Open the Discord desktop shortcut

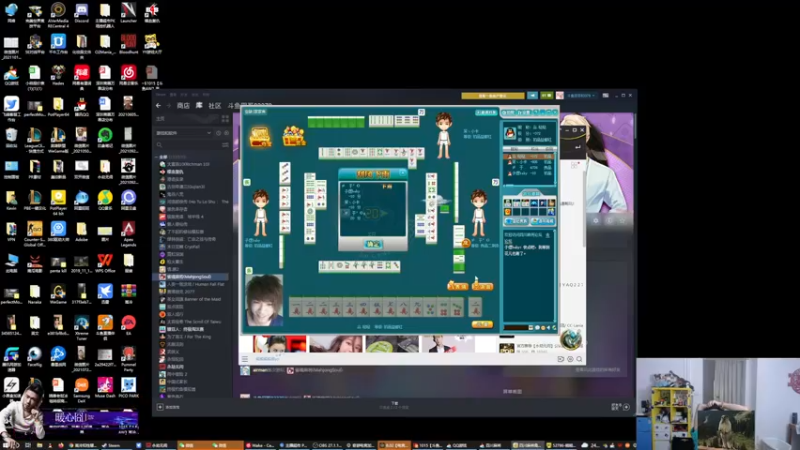[82, 11]
